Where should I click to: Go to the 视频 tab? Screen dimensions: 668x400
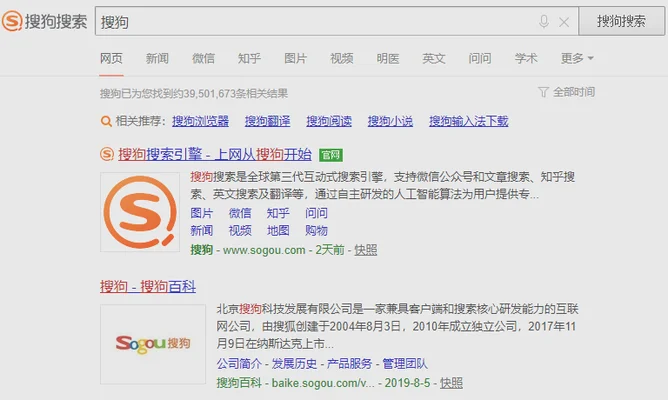click(341, 58)
